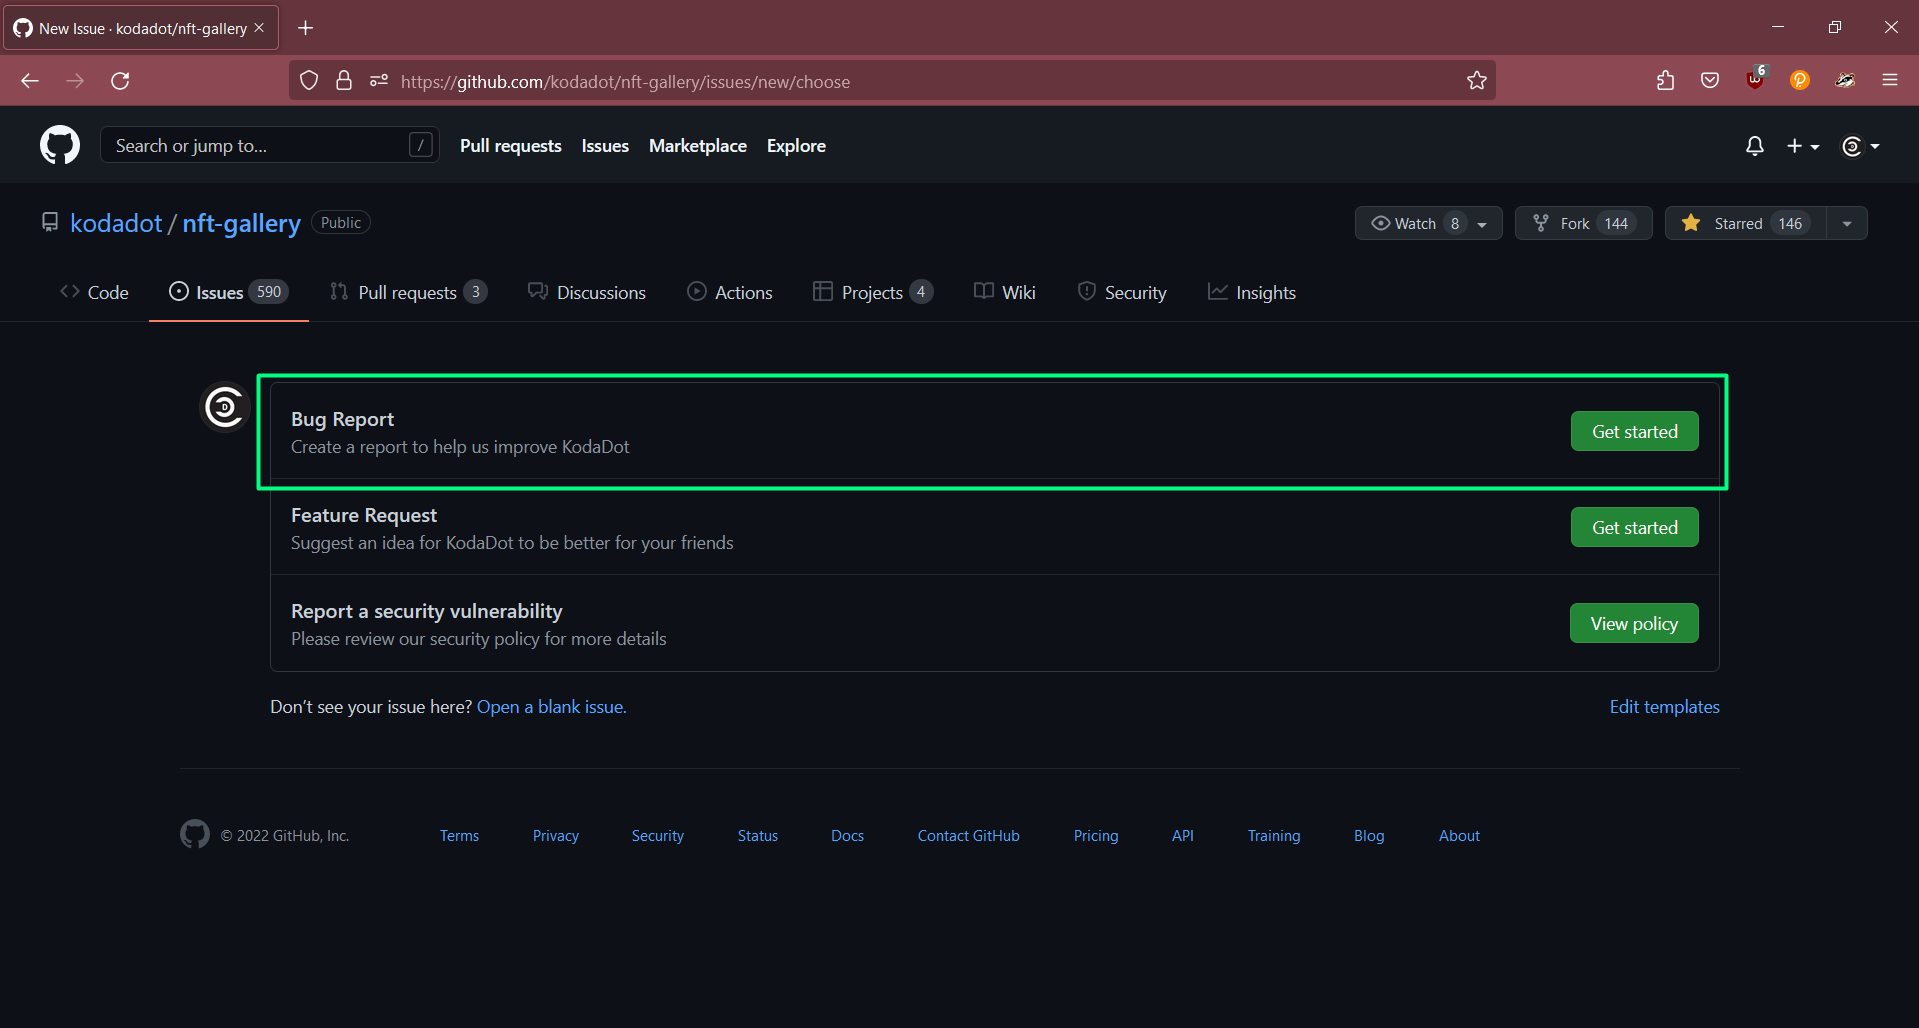
Task: Open the Firefox extensions puzzle icon
Action: tap(1665, 81)
